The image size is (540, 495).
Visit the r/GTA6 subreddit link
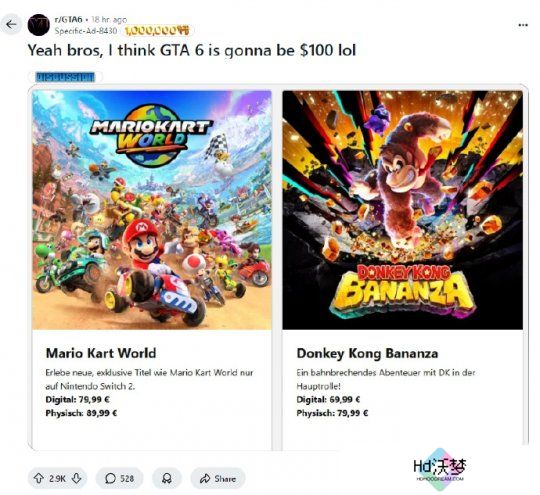(69, 20)
